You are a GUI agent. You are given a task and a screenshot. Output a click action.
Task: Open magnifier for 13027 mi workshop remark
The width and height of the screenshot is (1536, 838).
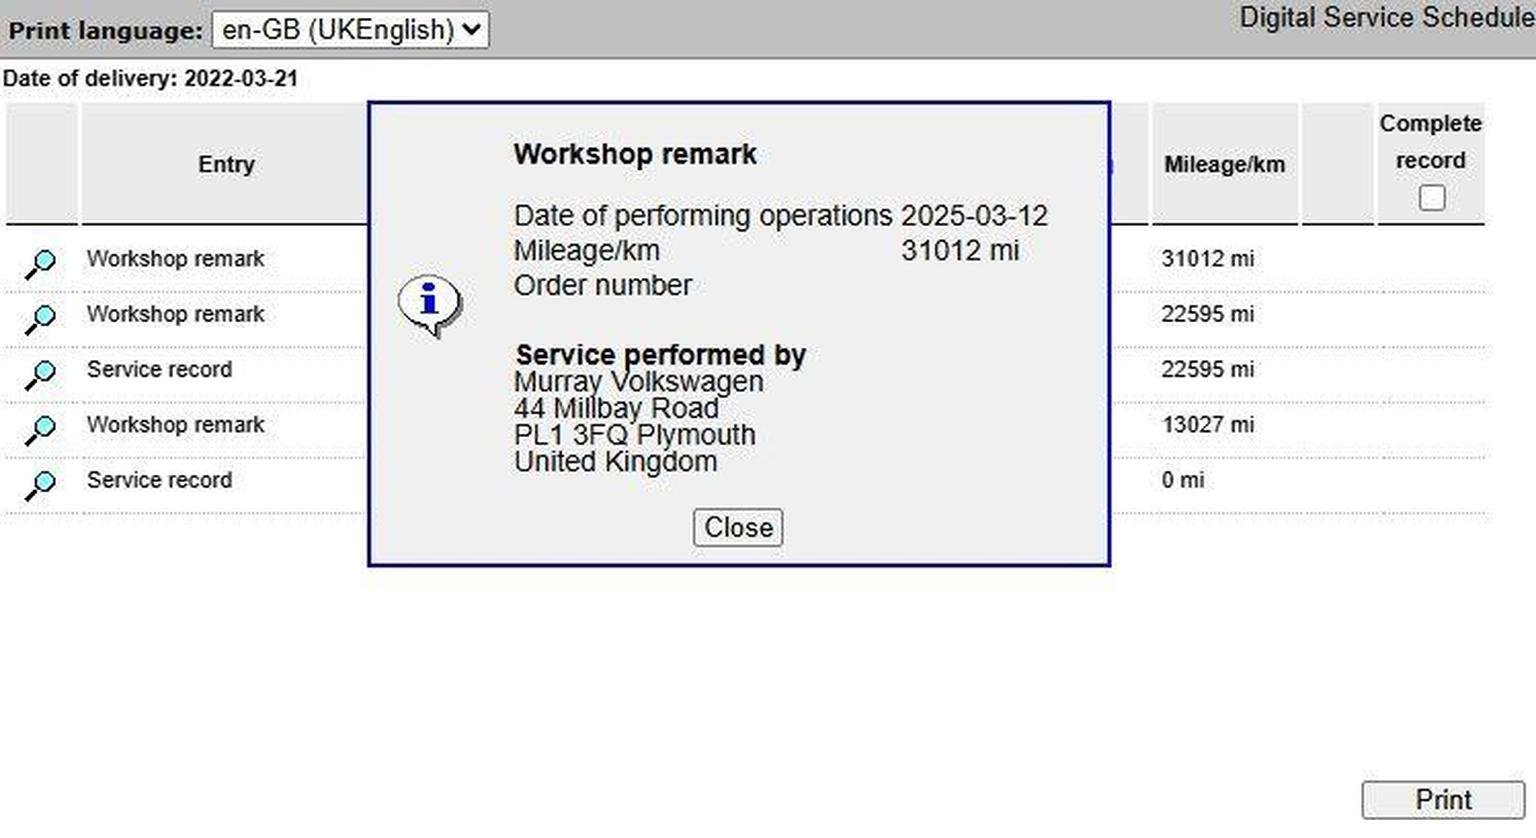pos(41,429)
